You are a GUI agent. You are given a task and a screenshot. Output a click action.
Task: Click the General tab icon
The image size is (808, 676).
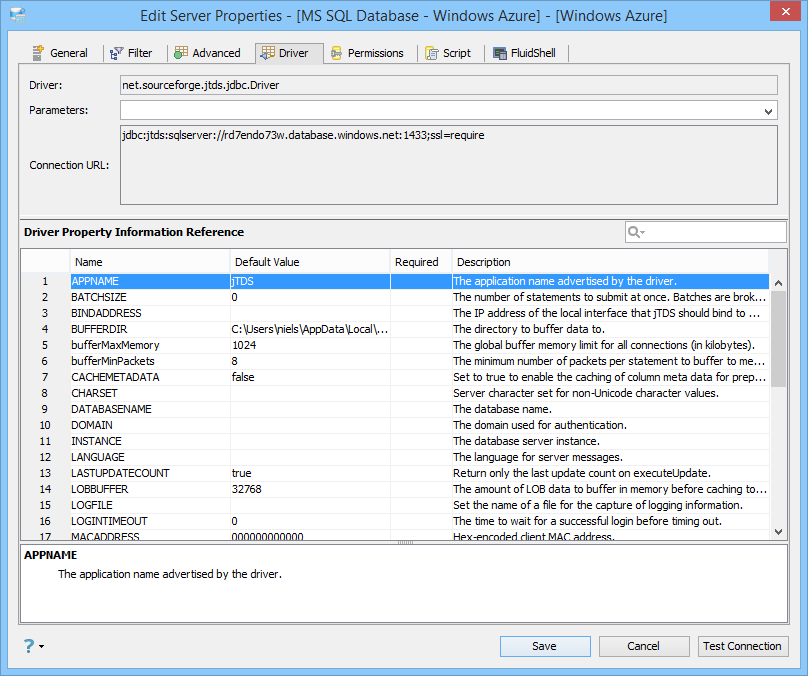pos(38,53)
